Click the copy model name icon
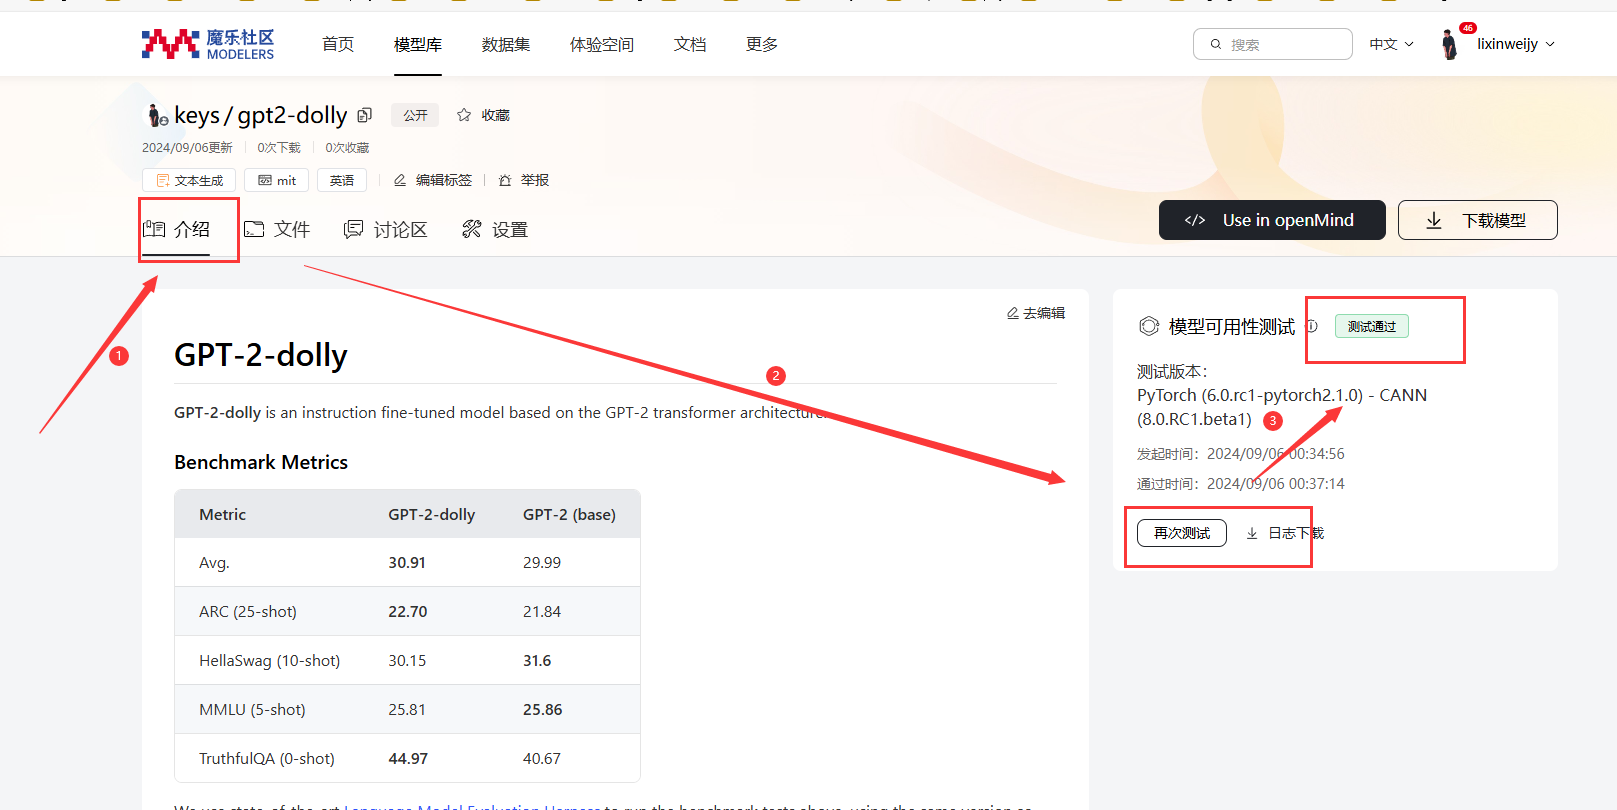Image resolution: width=1617 pixels, height=810 pixels. tap(365, 116)
